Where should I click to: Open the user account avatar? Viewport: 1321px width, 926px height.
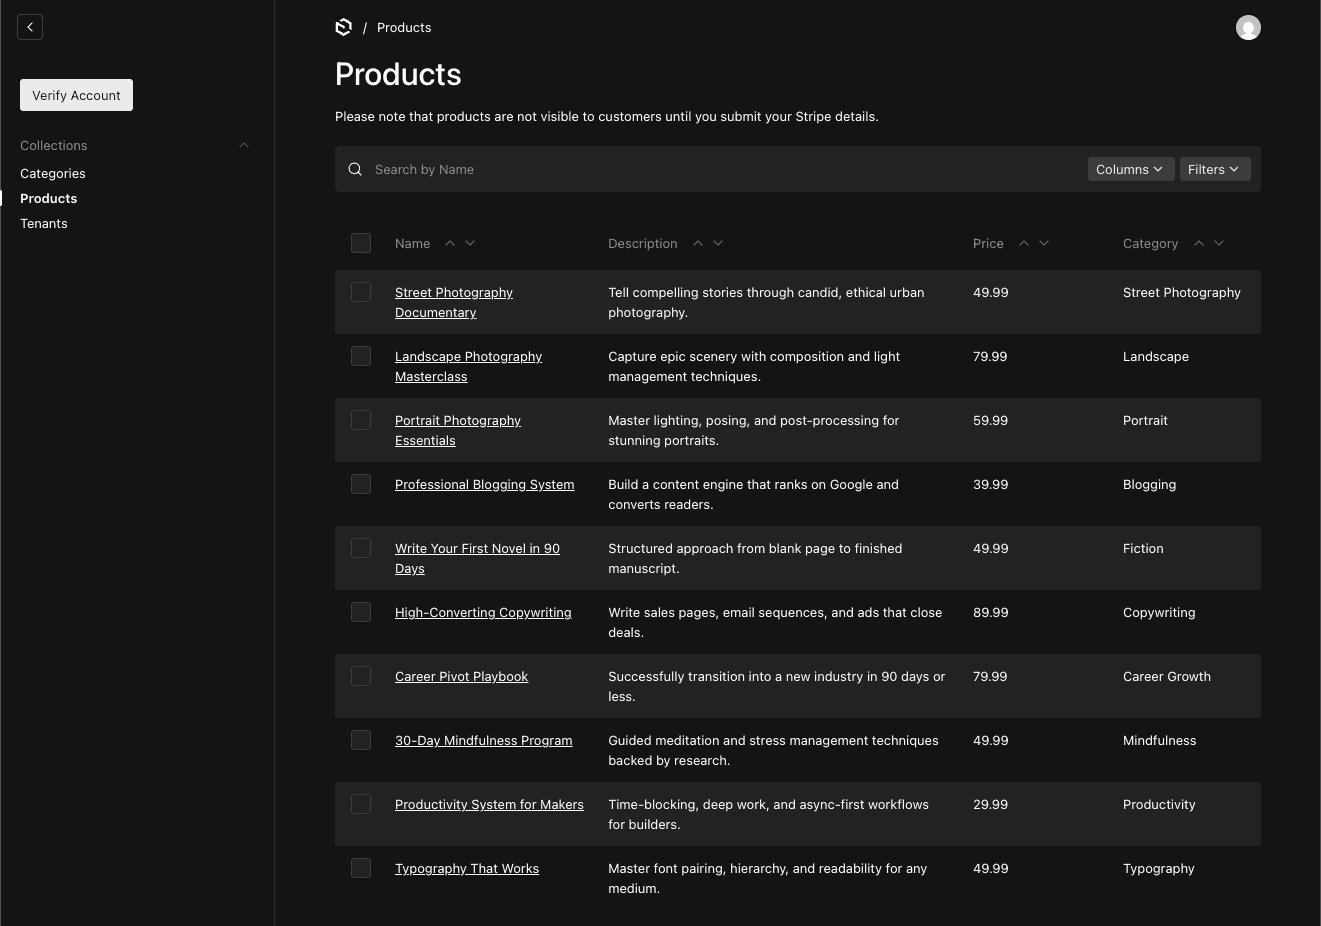1248,27
